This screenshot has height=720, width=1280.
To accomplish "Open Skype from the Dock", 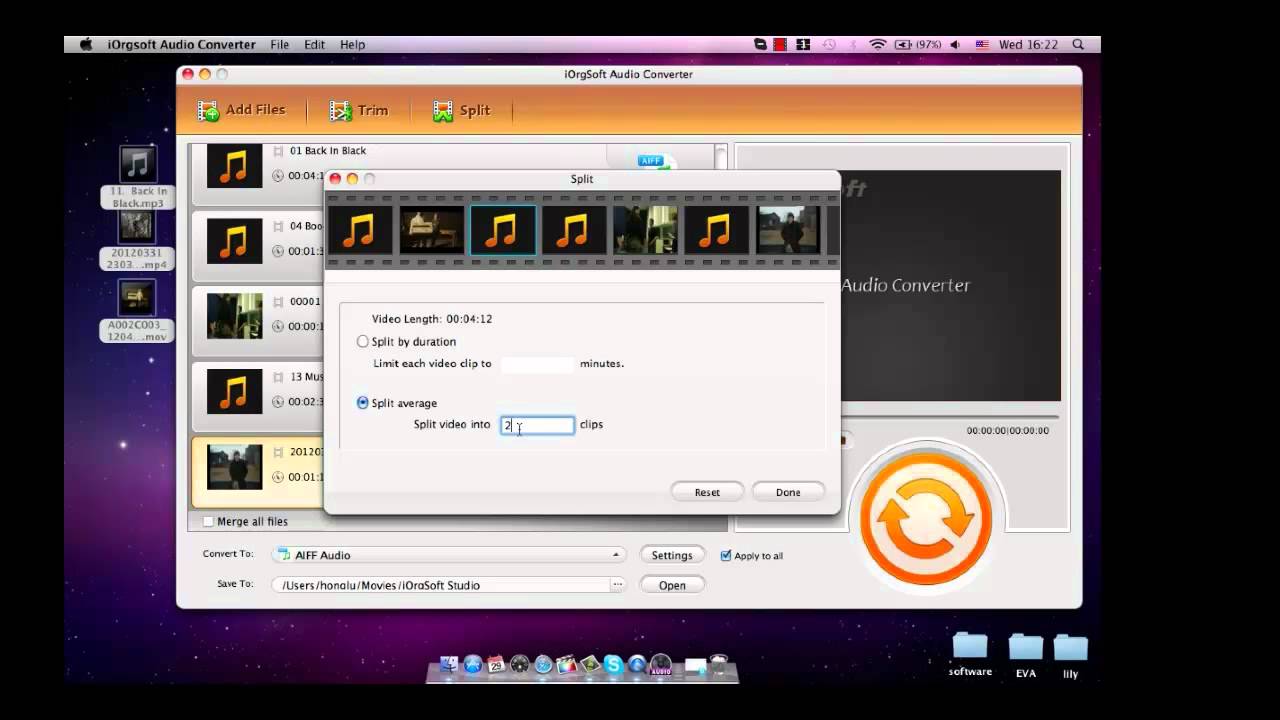I will (x=613, y=665).
